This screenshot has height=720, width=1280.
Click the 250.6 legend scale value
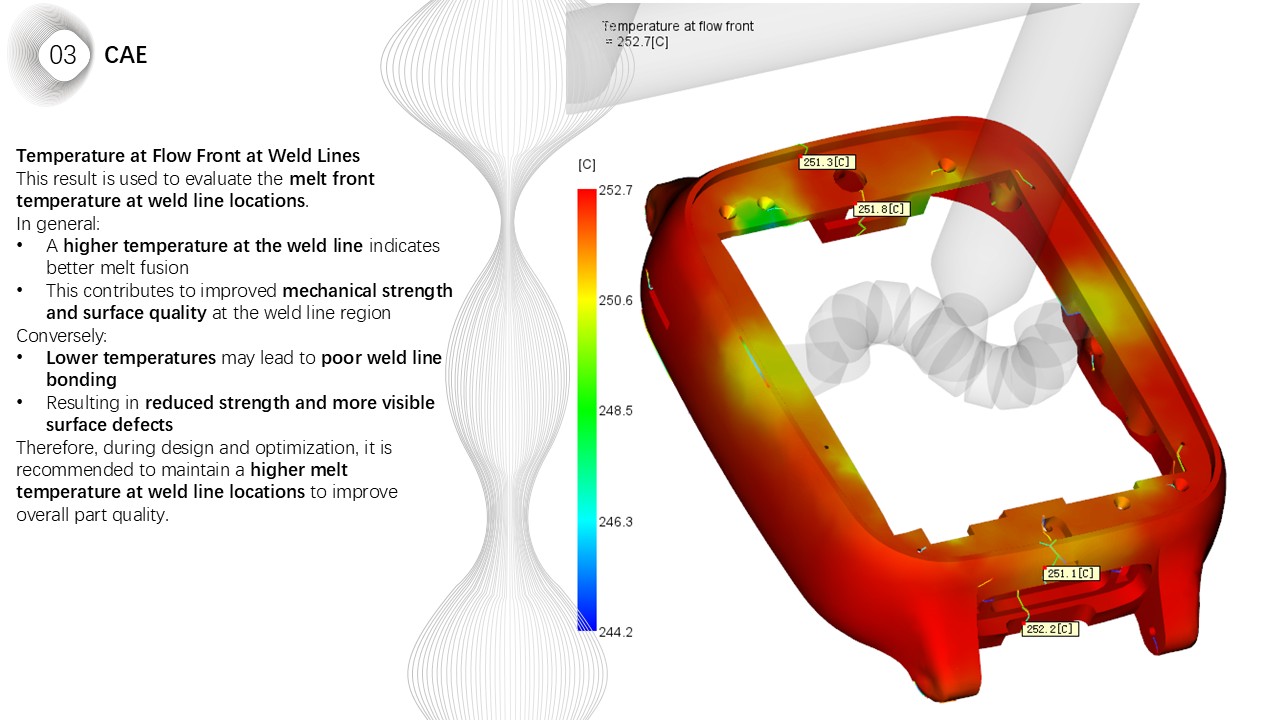pos(616,300)
